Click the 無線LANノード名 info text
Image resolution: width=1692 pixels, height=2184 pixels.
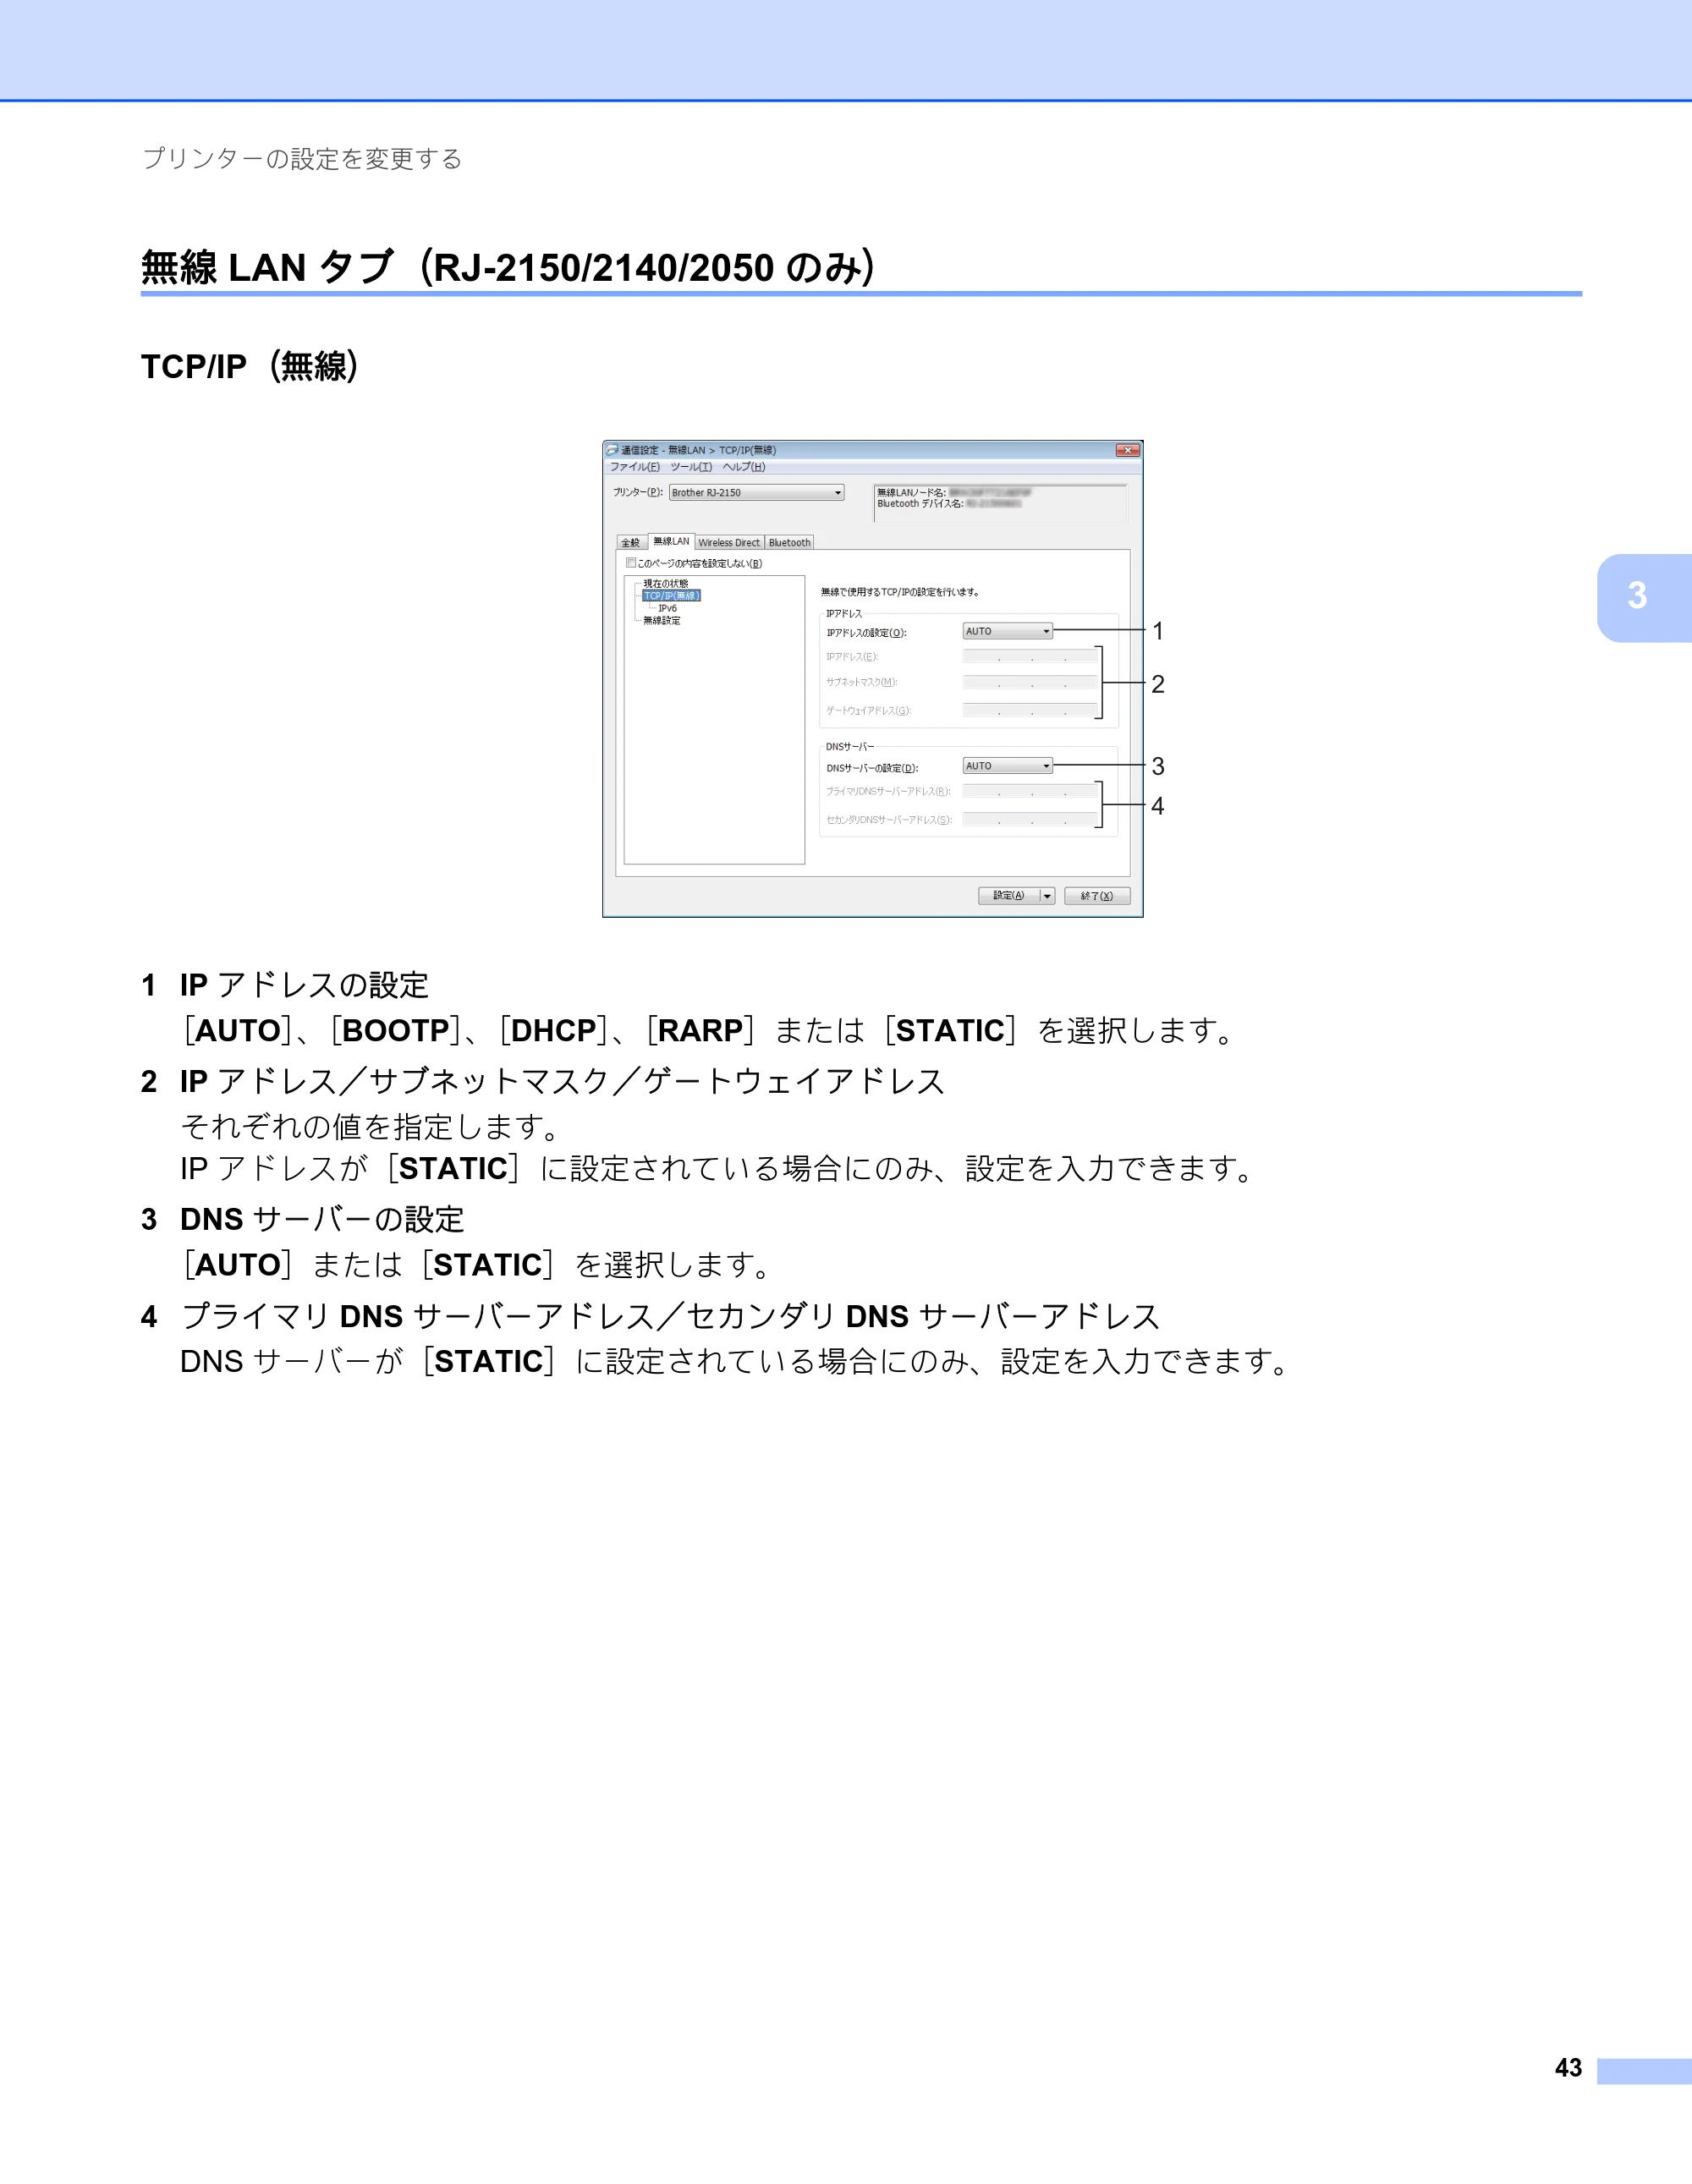(x=954, y=492)
